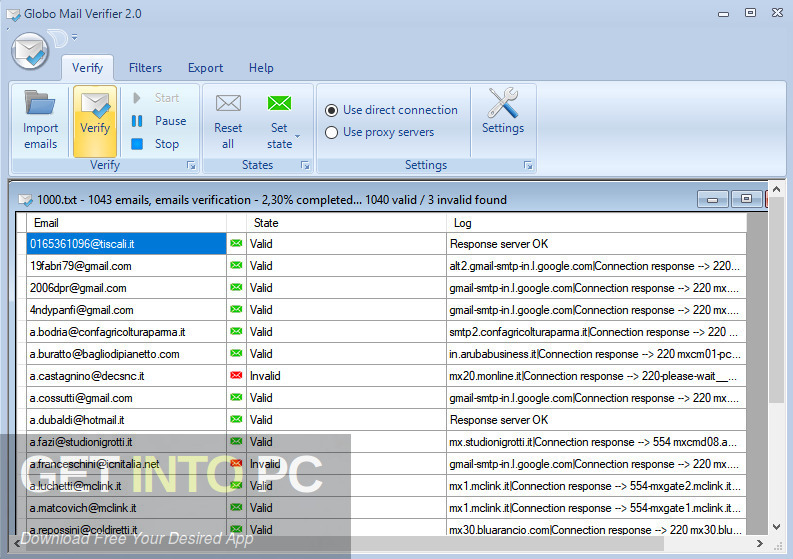793x559 pixels.
Task: Click the mx20.monline.it log entry
Action: pyautogui.click(x=596, y=376)
